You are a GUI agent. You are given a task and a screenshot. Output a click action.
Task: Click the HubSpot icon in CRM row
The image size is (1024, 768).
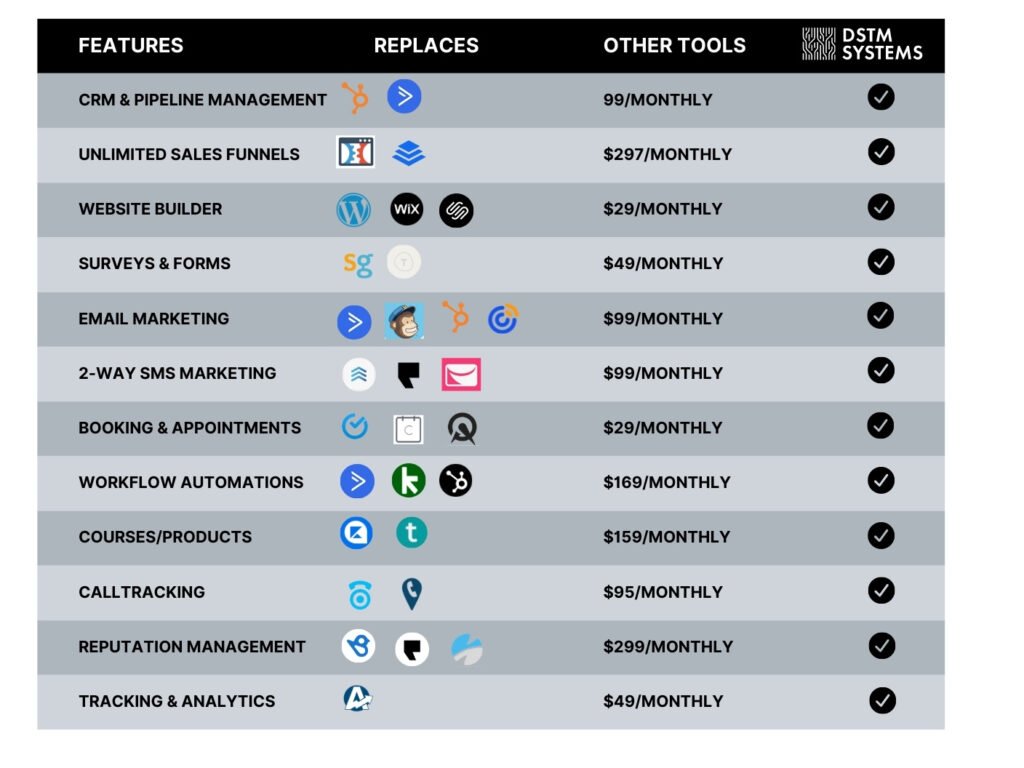354,98
